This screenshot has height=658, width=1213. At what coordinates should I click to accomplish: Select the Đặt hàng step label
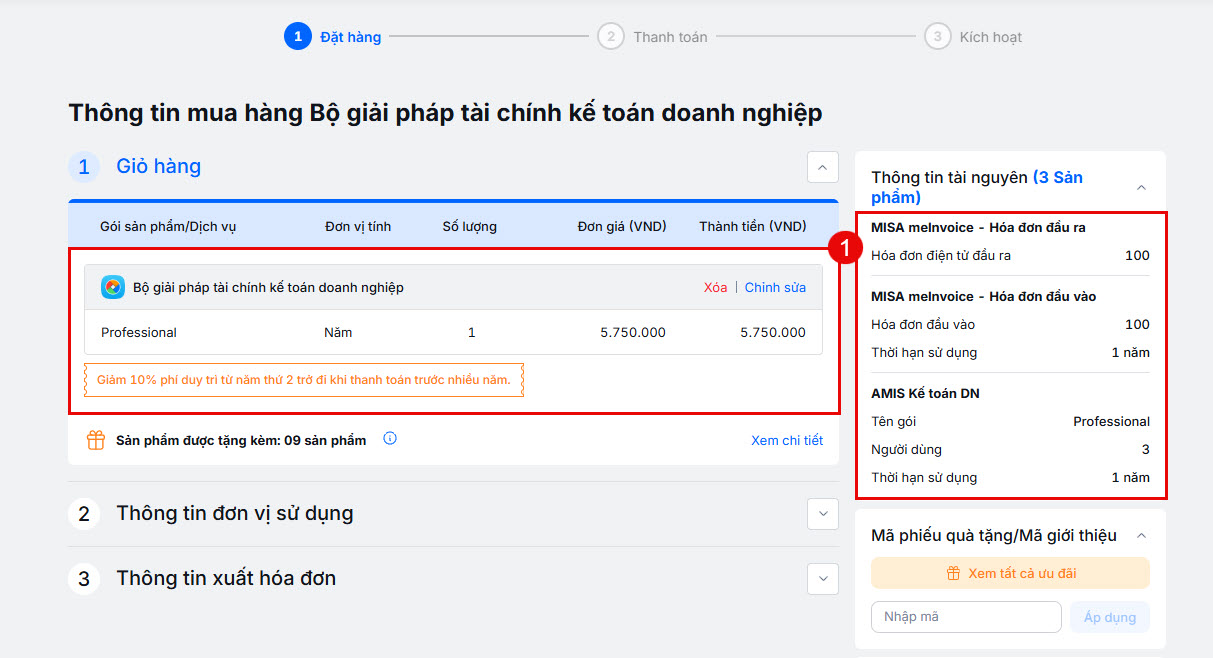350,37
